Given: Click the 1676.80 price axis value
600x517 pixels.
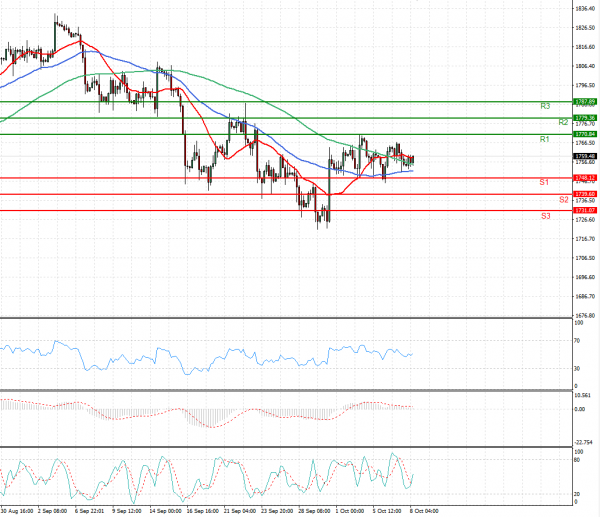Looking at the screenshot, I should coord(585,316).
